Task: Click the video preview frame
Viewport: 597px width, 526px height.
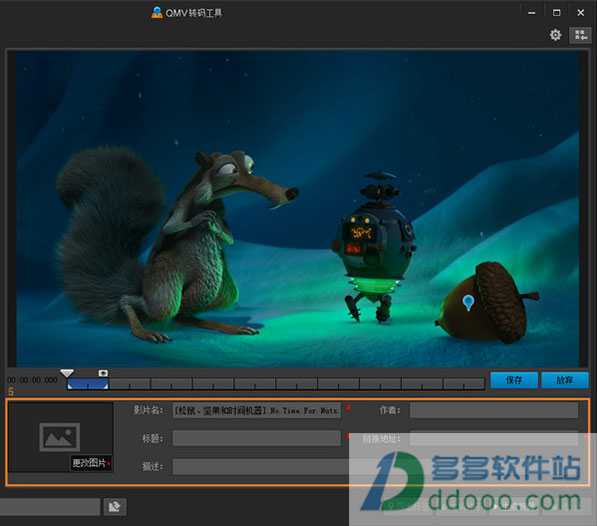Action: [x=298, y=209]
